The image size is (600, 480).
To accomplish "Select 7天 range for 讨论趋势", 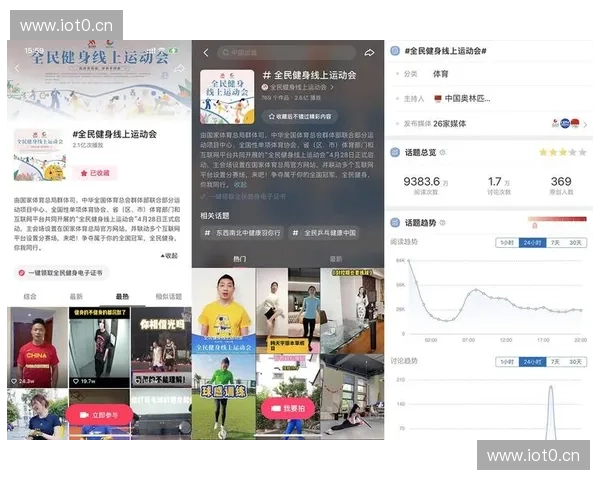I will coord(555,362).
